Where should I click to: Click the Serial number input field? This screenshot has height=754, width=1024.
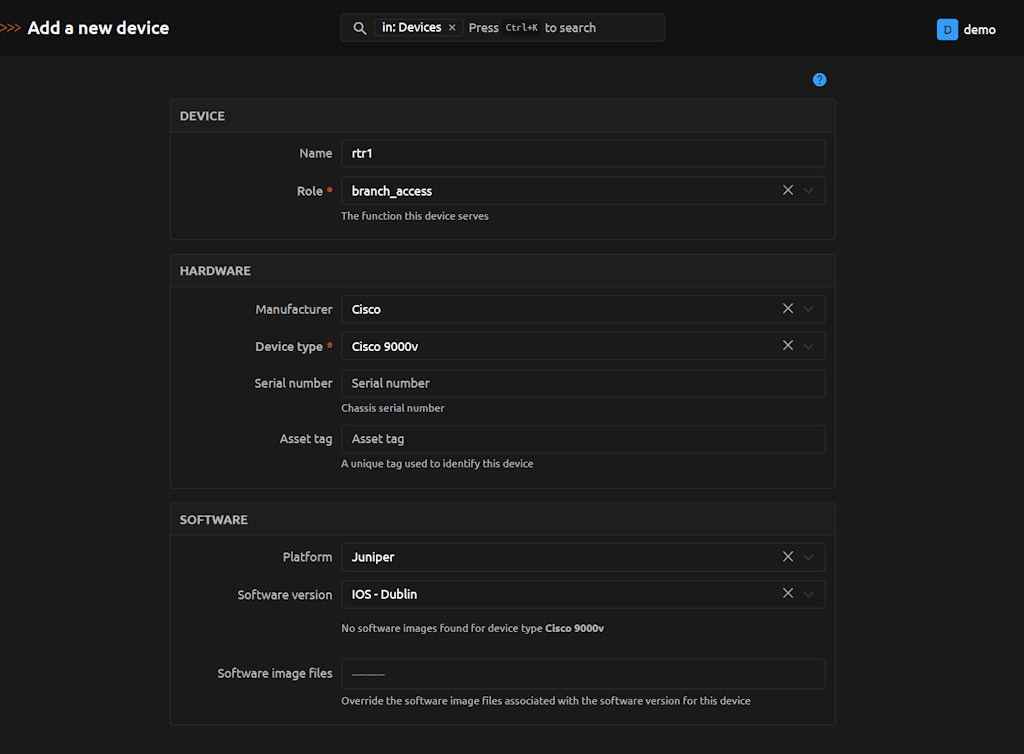point(582,383)
